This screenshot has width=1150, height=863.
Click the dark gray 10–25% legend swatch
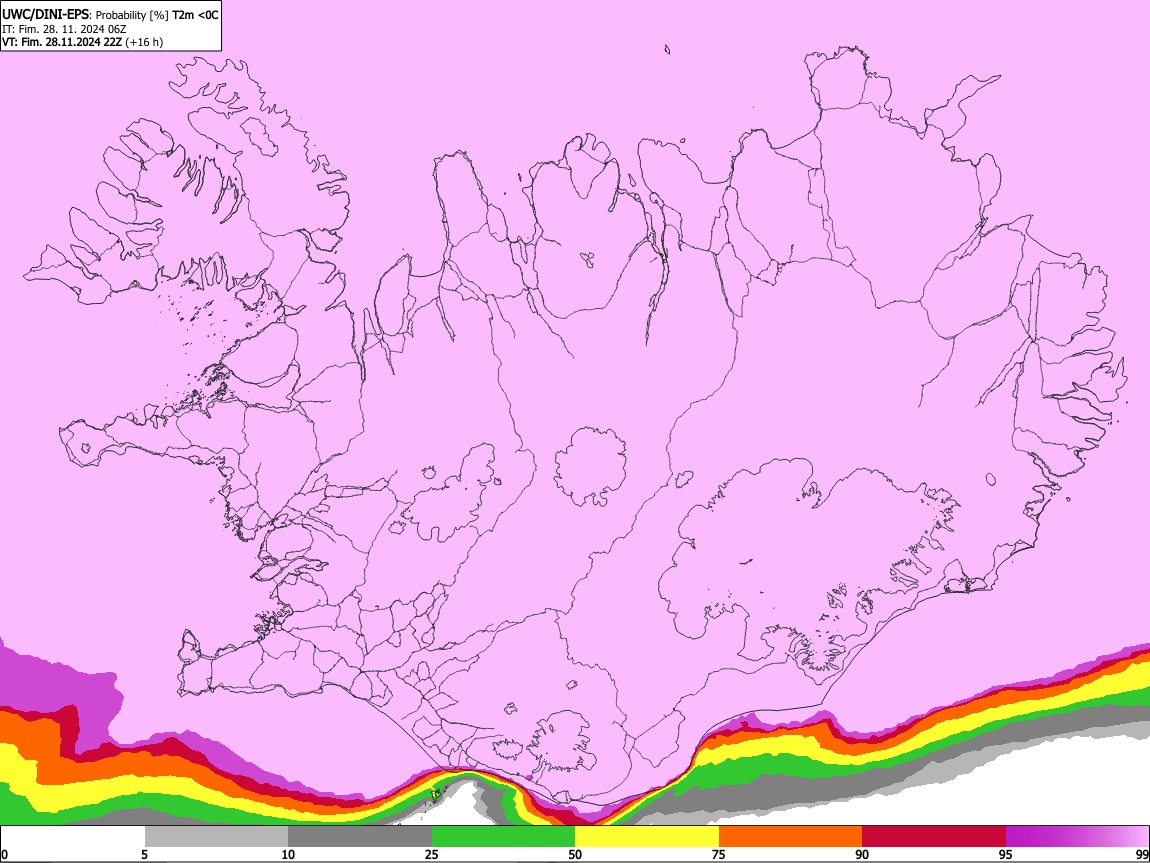click(x=360, y=836)
